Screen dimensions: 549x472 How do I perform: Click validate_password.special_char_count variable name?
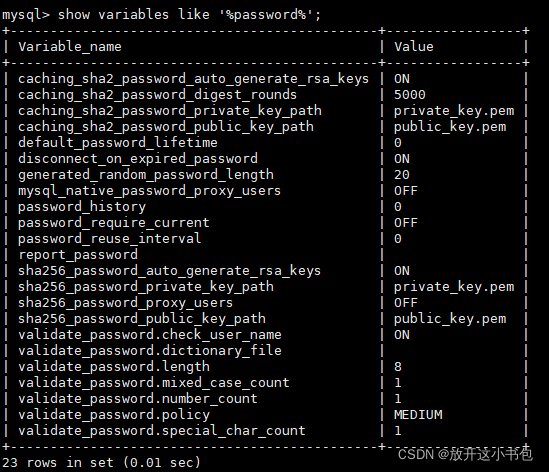tap(162, 431)
